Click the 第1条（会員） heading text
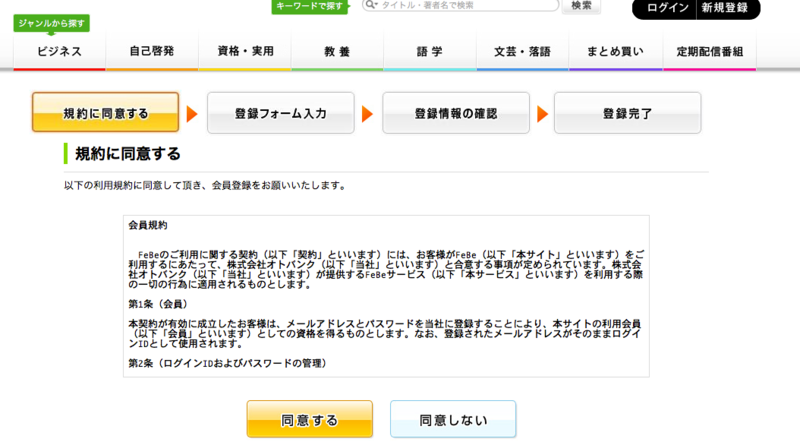The height and width of the screenshot is (442, 800). point(158,304)
